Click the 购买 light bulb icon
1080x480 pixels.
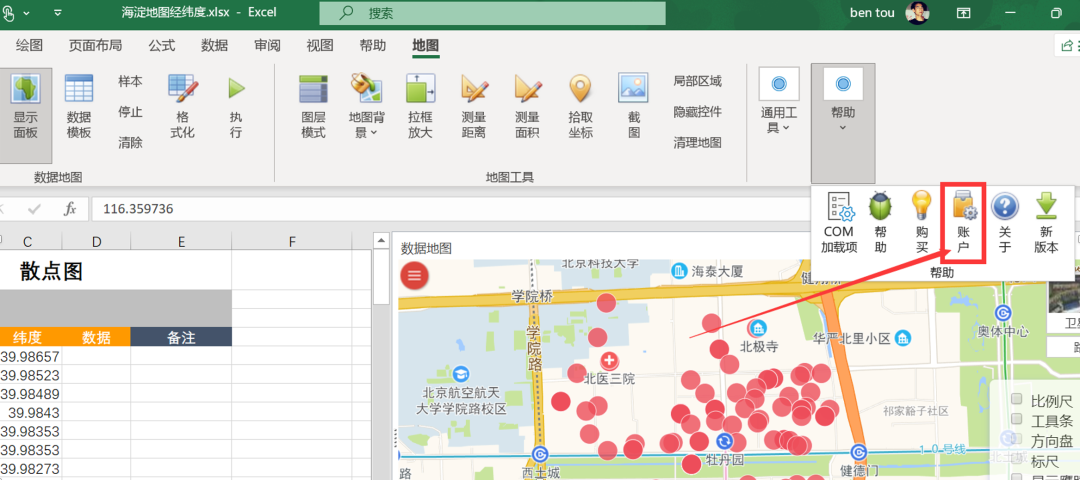922,206
